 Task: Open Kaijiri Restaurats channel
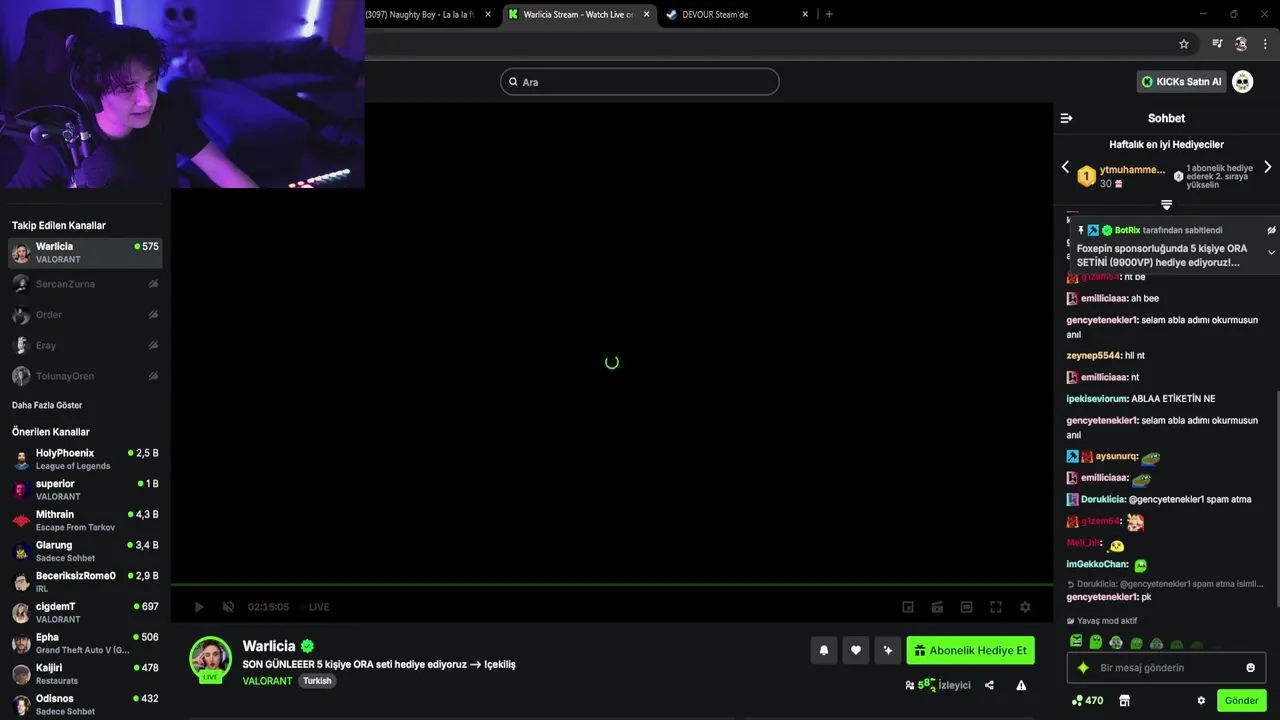point(85,674)
